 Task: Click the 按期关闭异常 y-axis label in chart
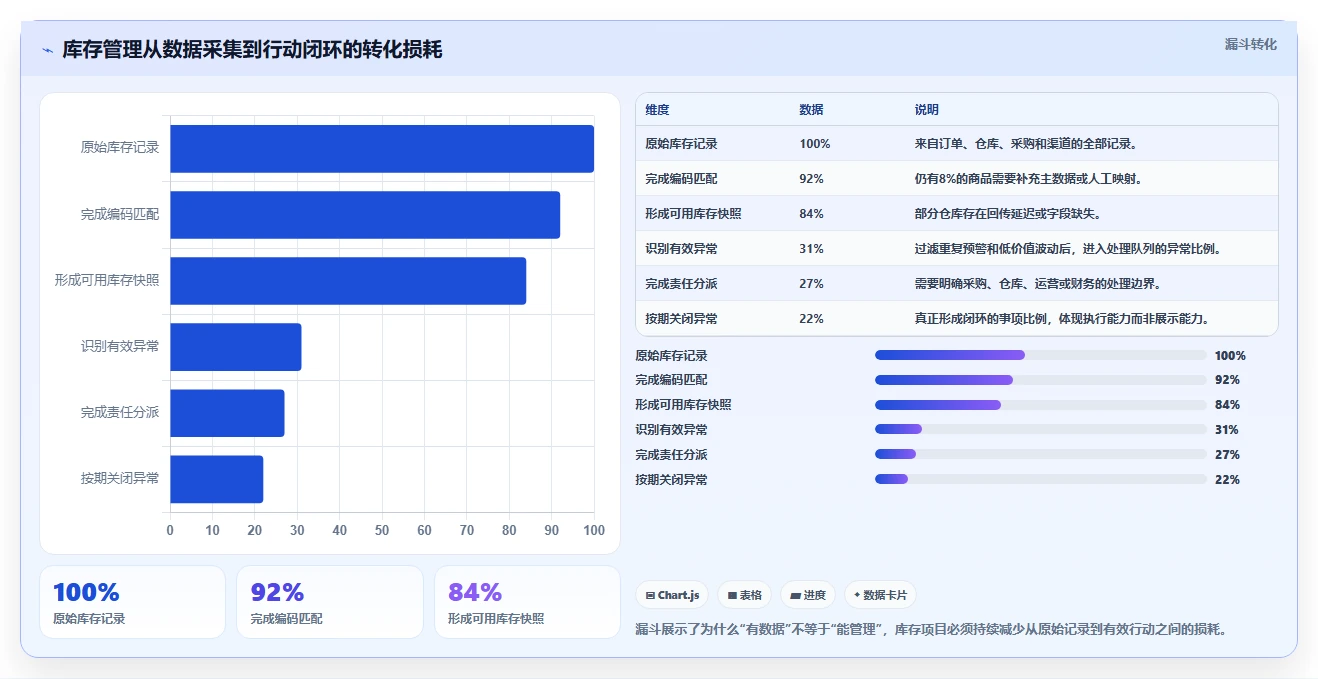(x=120, y=478)
